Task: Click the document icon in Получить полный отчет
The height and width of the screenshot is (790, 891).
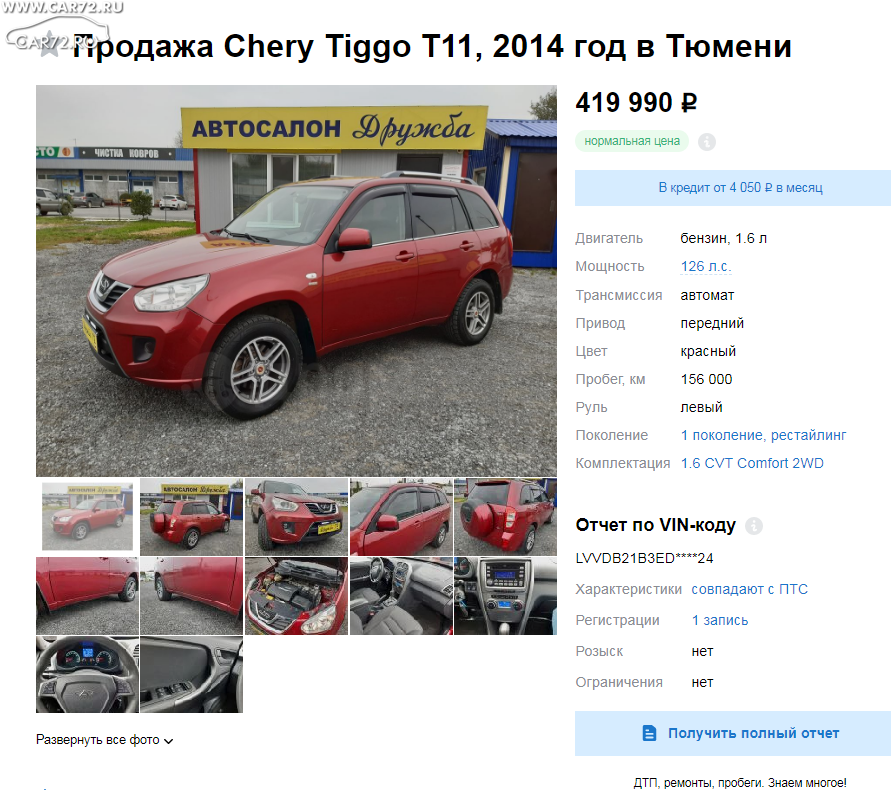Action: click(x=649, y=733)
